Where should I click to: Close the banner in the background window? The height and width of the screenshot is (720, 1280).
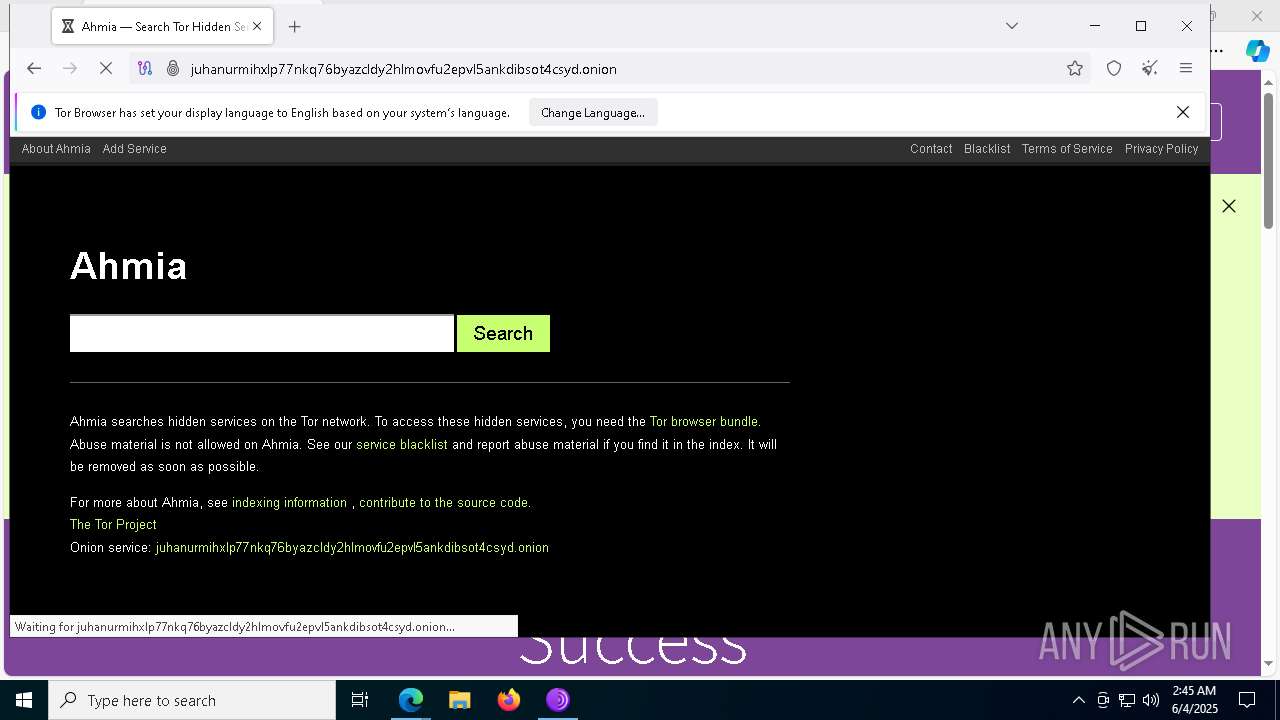(x=1229, y=206)
